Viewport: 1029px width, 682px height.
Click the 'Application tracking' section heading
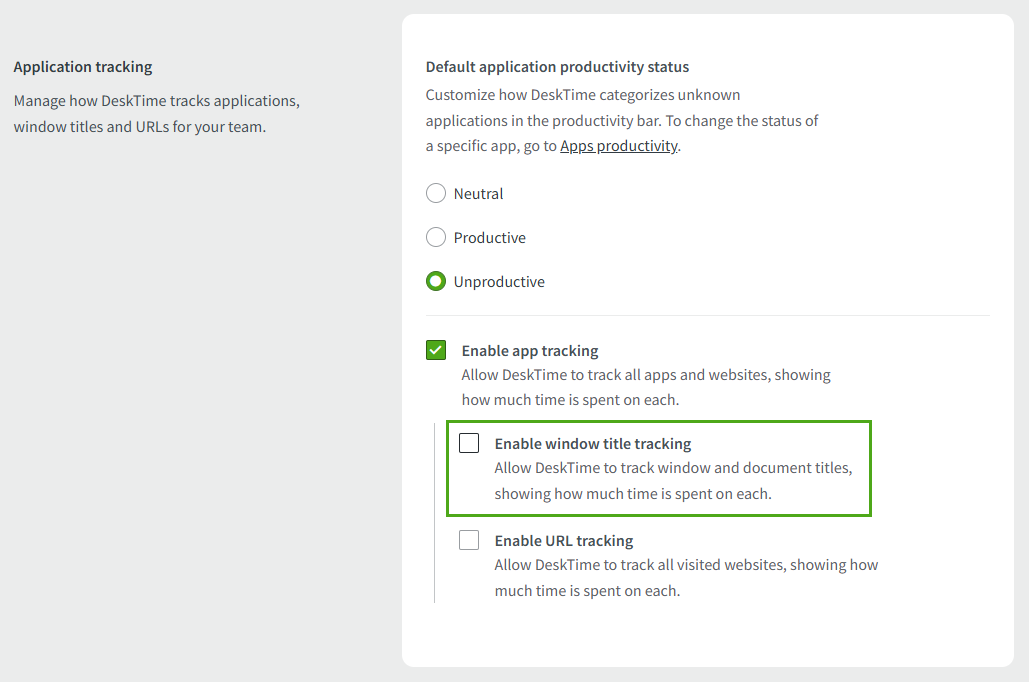point(83,67)
